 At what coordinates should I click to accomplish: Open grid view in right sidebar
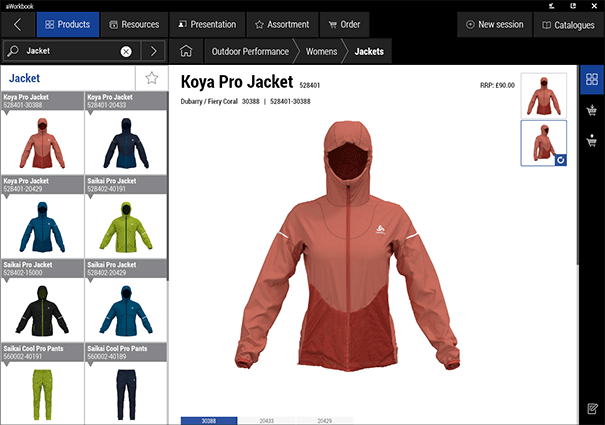point(592,79)
